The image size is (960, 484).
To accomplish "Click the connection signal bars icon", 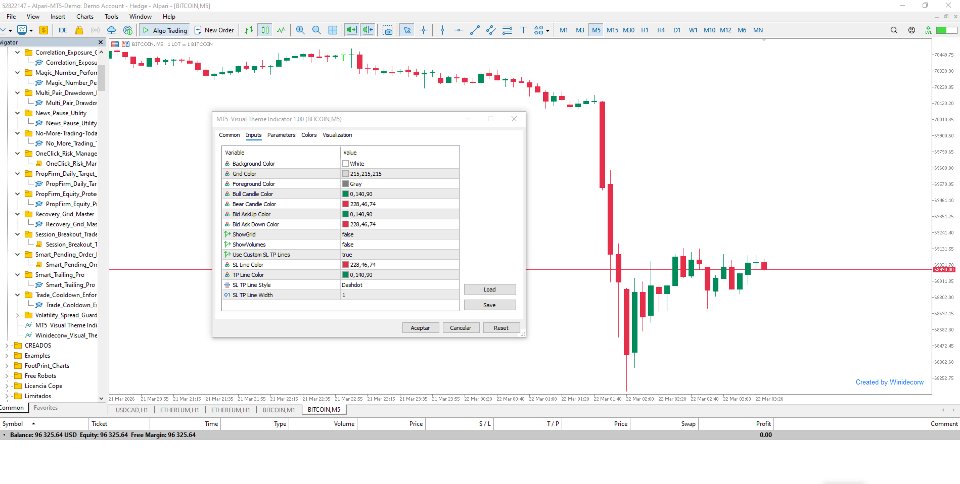I will pos(930,30).
